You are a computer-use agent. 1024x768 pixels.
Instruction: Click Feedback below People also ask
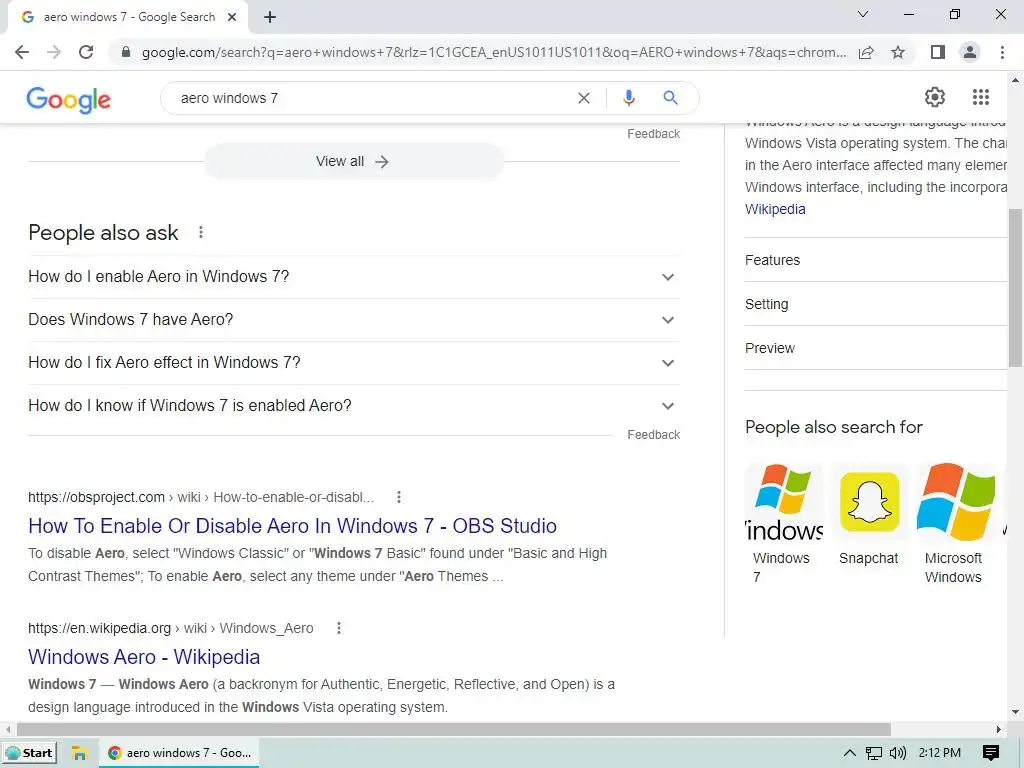pyautogui.click(x=654, y=435)
